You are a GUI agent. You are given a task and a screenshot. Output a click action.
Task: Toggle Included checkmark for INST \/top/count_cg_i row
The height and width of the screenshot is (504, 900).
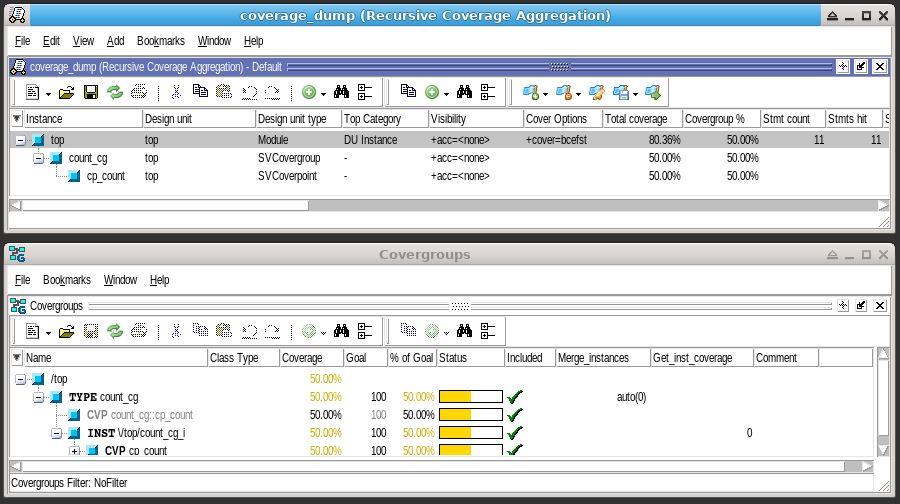tap(515, 432)
